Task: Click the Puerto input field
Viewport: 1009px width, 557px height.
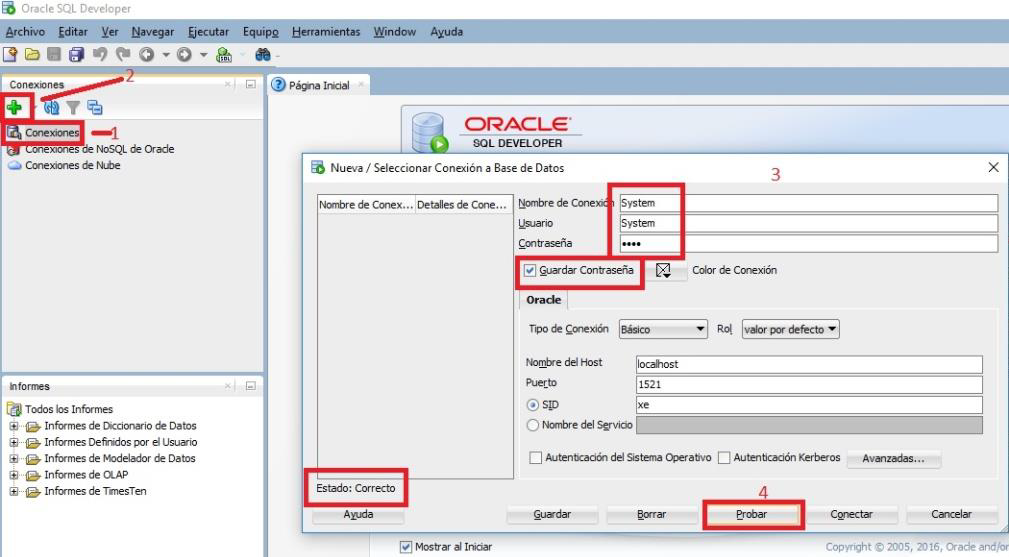Action: tap(809, 385)
